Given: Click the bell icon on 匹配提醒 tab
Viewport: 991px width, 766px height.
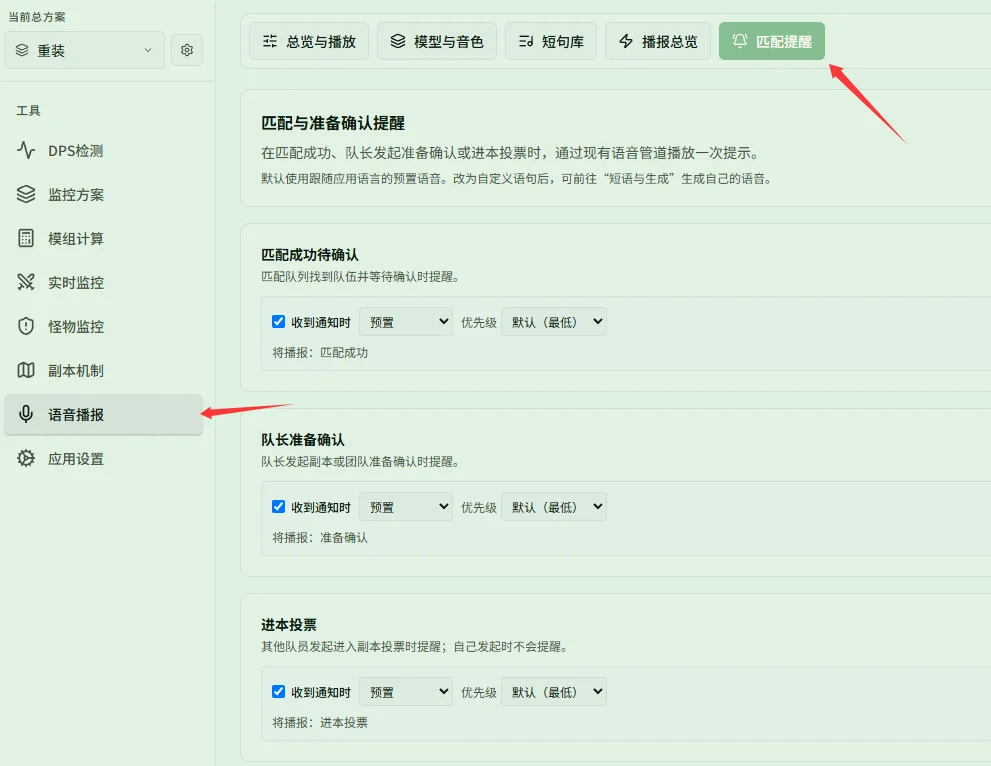Looking at the screenshot, I should (x=739, y=41).
